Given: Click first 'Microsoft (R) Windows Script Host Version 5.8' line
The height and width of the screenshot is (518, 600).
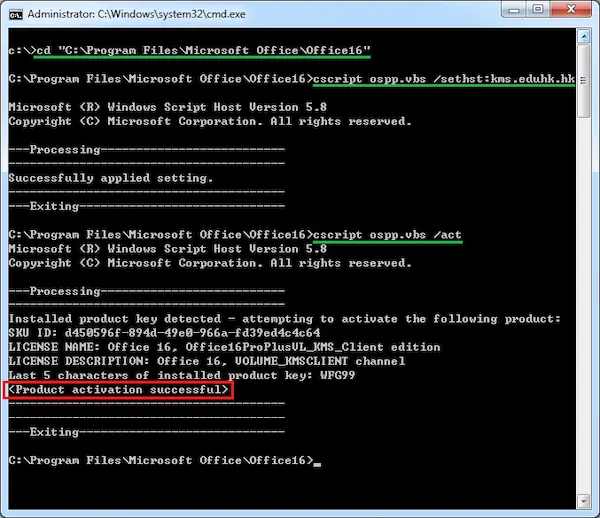Looking at the screenshot, I should pyautogui.click(x=168, y=107).
